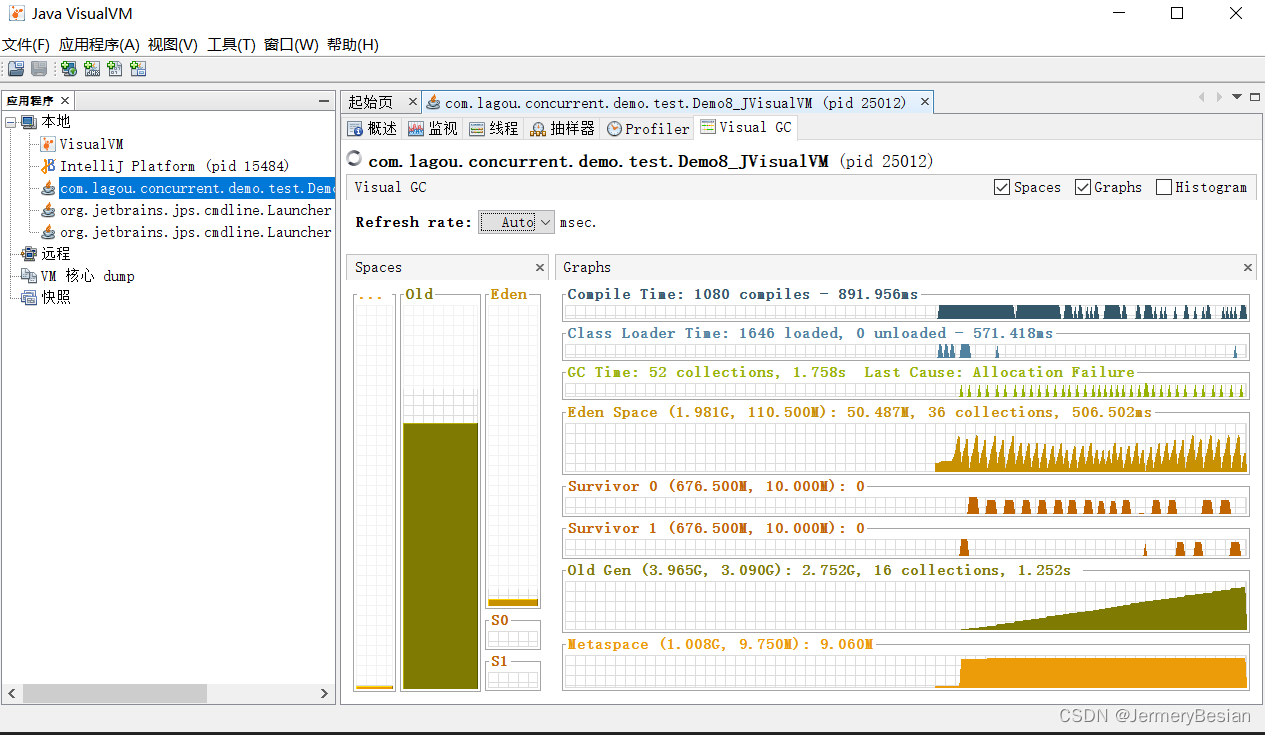Click the VM 核心 dump icon
The height and width of the screenshot is (735, 1265).
29,276
